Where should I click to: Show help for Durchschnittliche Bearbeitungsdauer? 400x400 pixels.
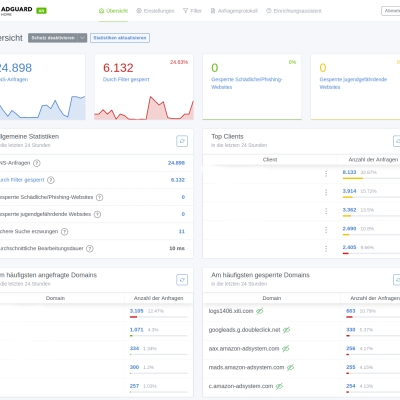(90, 249)
